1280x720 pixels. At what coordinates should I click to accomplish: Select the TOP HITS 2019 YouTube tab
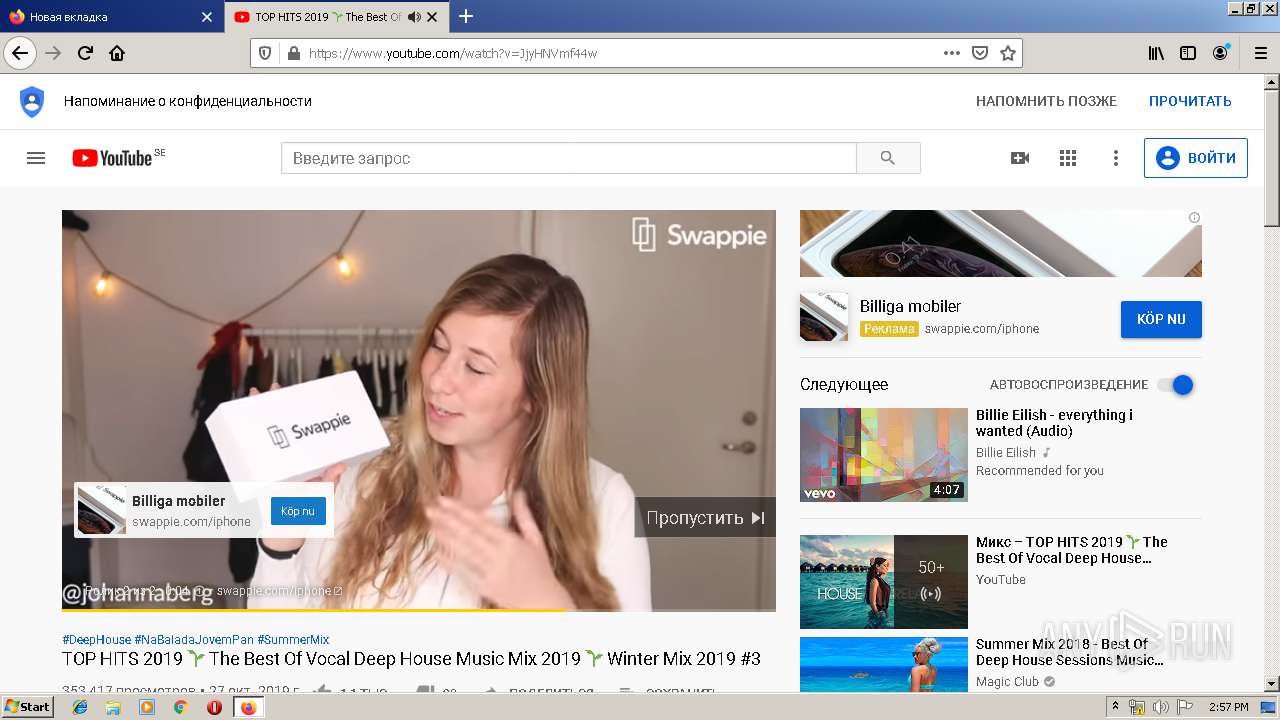click(337, 17)
